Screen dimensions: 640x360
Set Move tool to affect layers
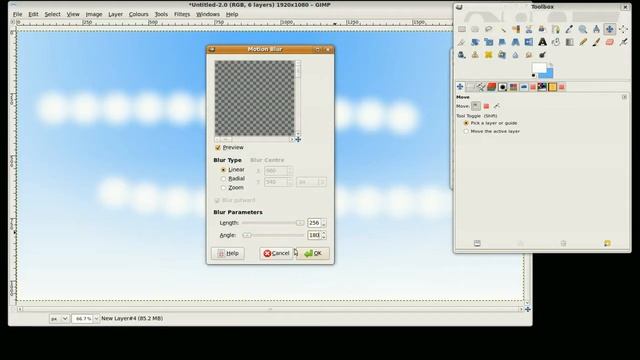pyautogui.click(x=476, y=106)
